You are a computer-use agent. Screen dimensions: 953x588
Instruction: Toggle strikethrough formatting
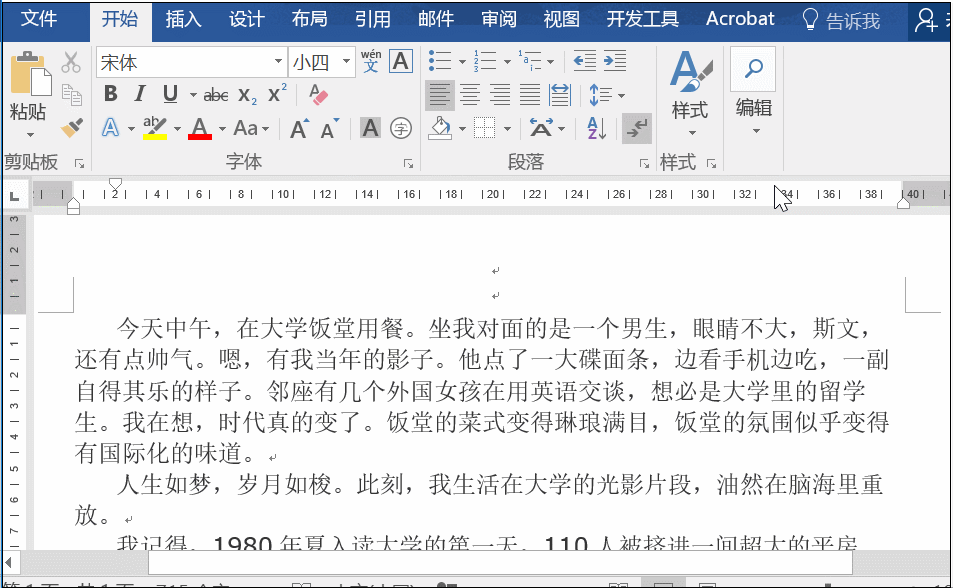pyautogui.click(x=216, y=95)
